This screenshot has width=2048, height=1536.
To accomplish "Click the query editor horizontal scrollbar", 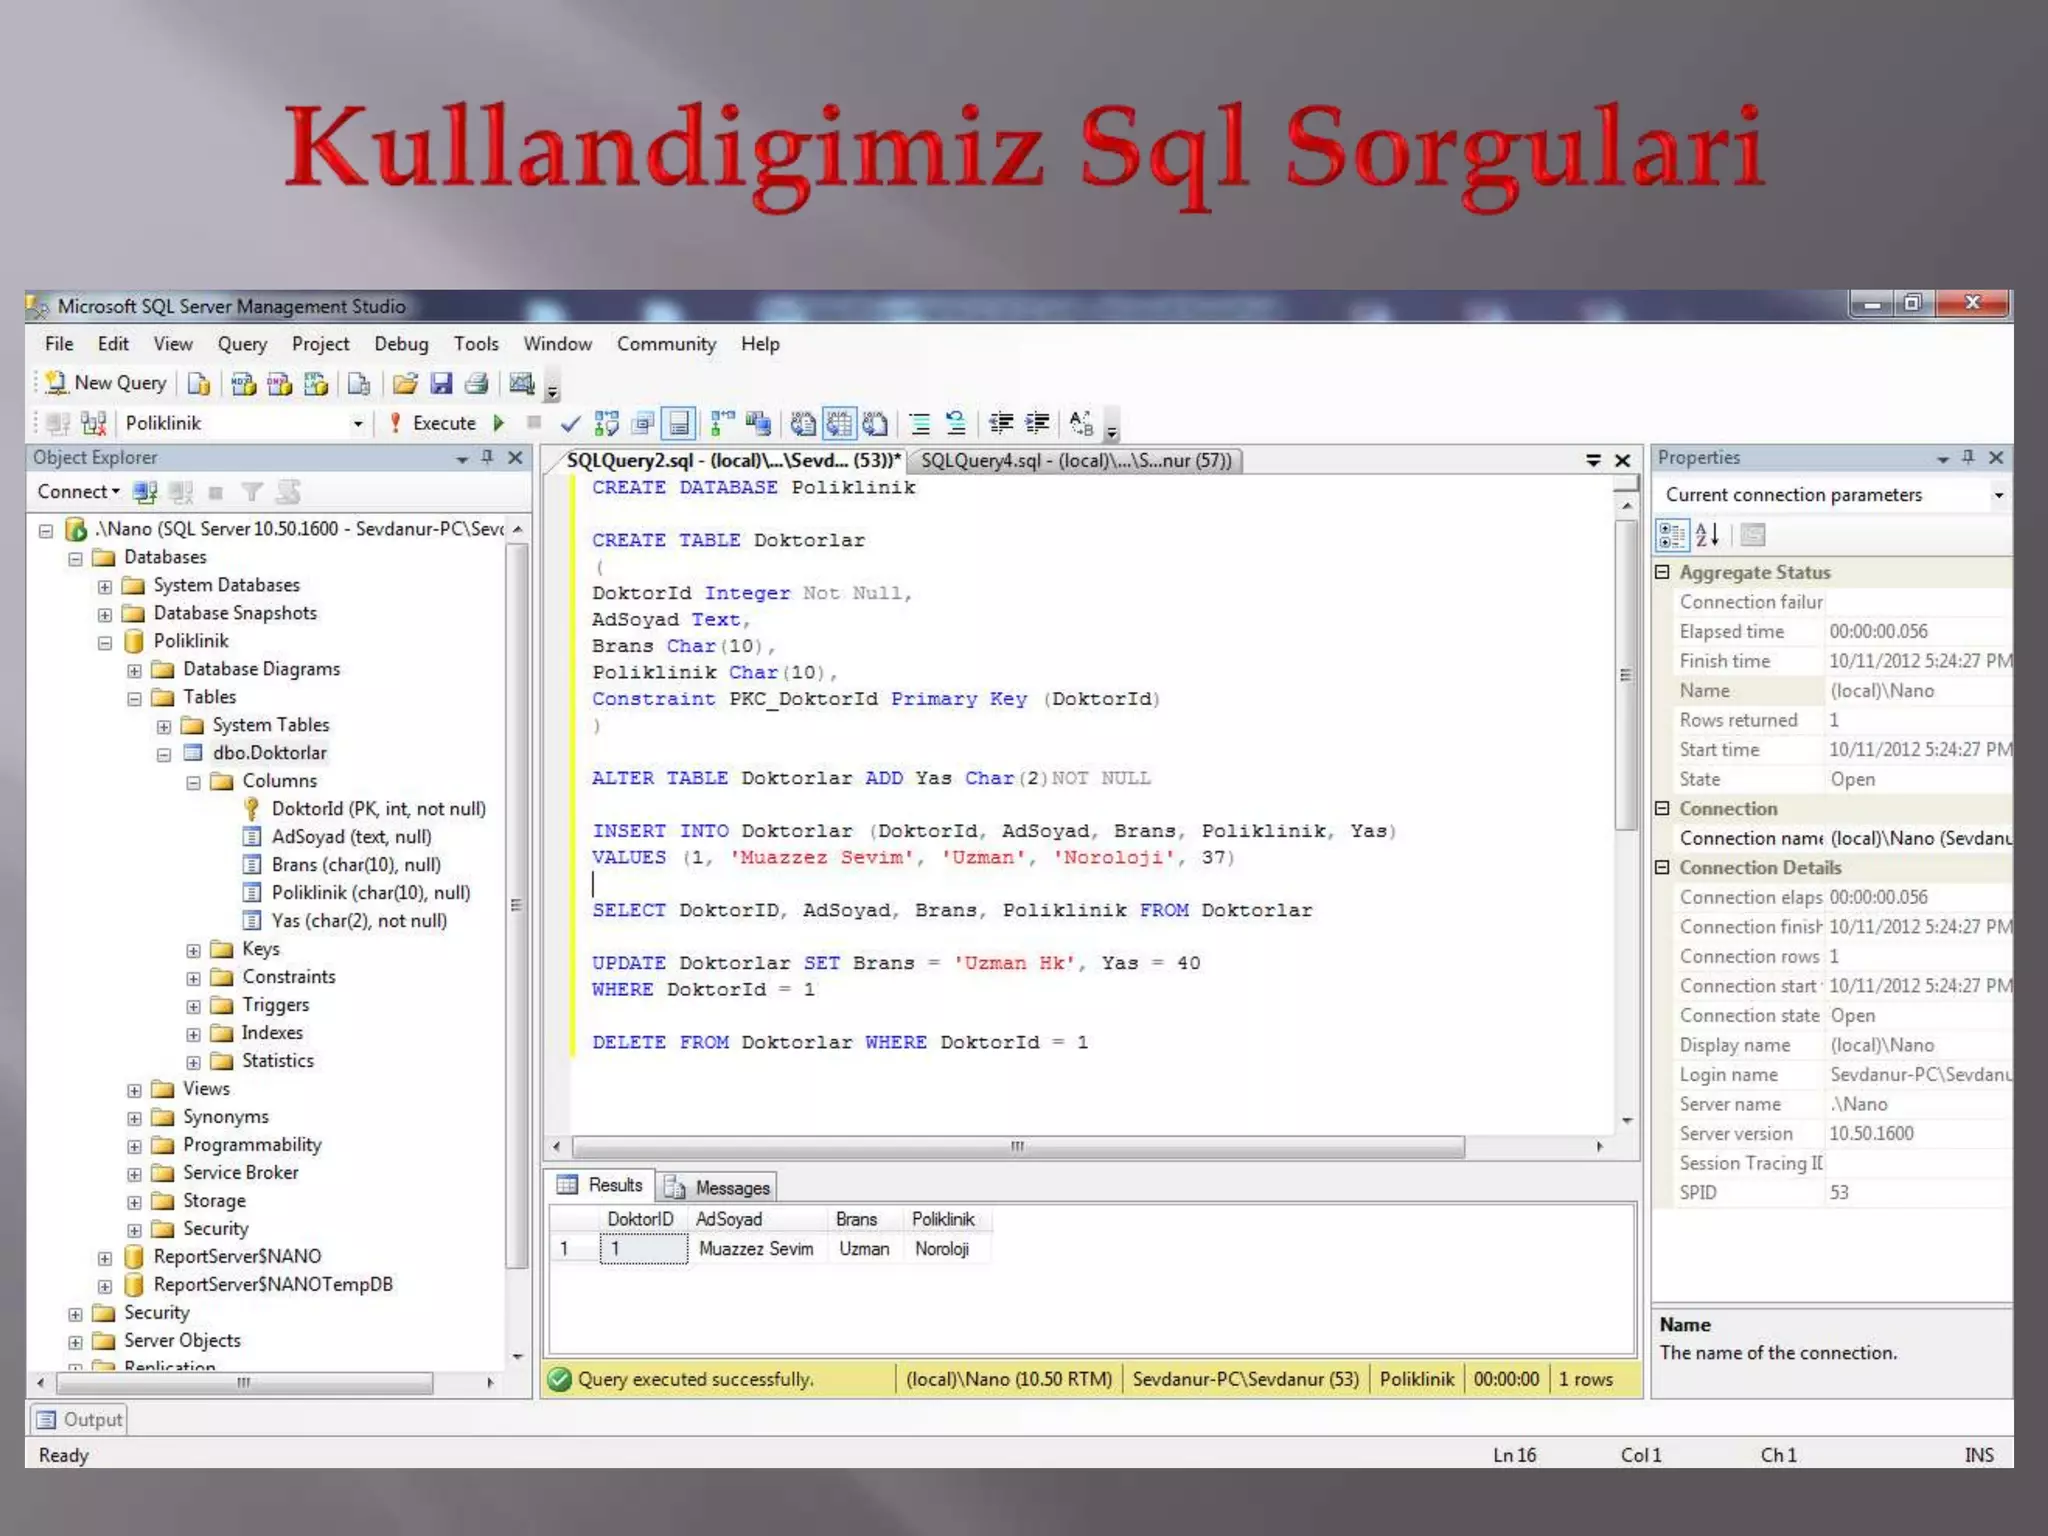I will tap(1016, 1147).
